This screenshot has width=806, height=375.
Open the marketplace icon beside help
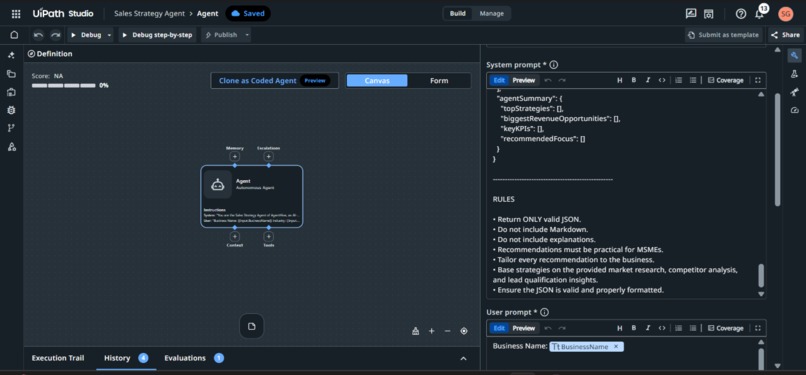[x=708, y=14]
